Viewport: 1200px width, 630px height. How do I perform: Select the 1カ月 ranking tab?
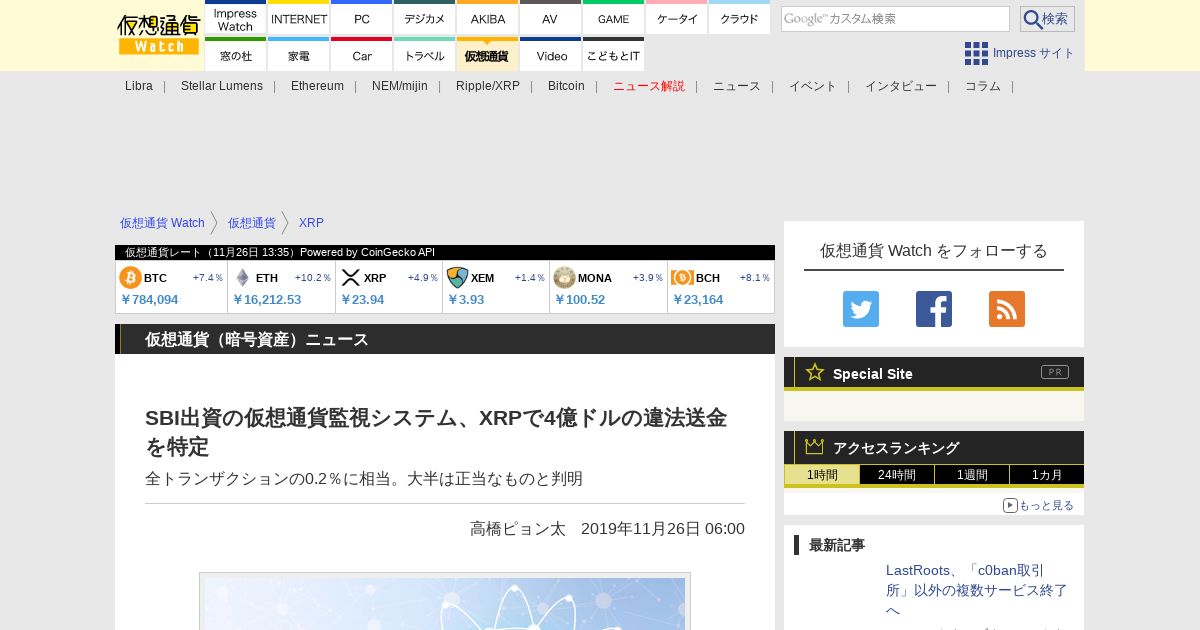coord(1047,475)
